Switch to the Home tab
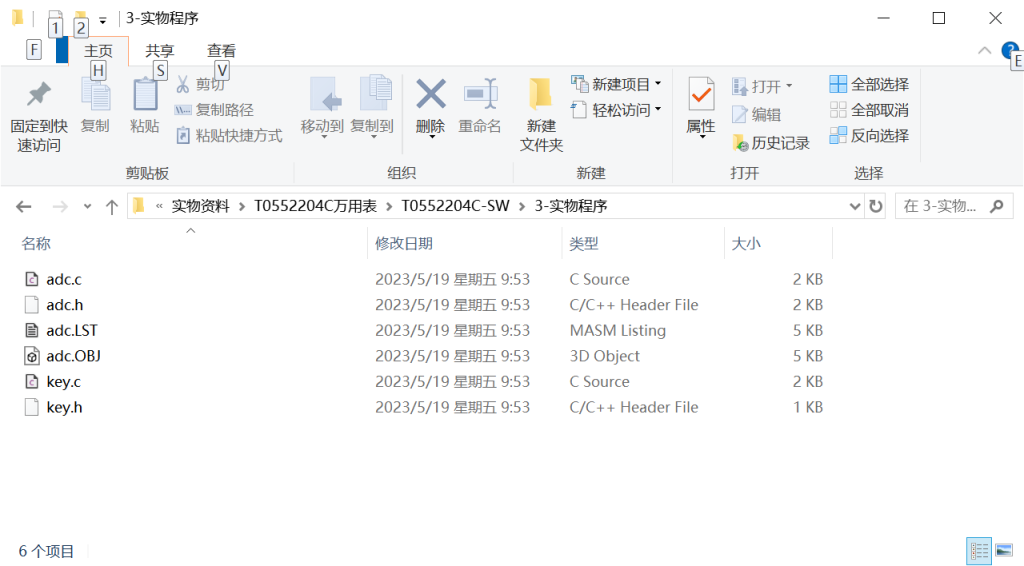The image size is (1024, 566). pyautogui.click(x=98, y=50)
